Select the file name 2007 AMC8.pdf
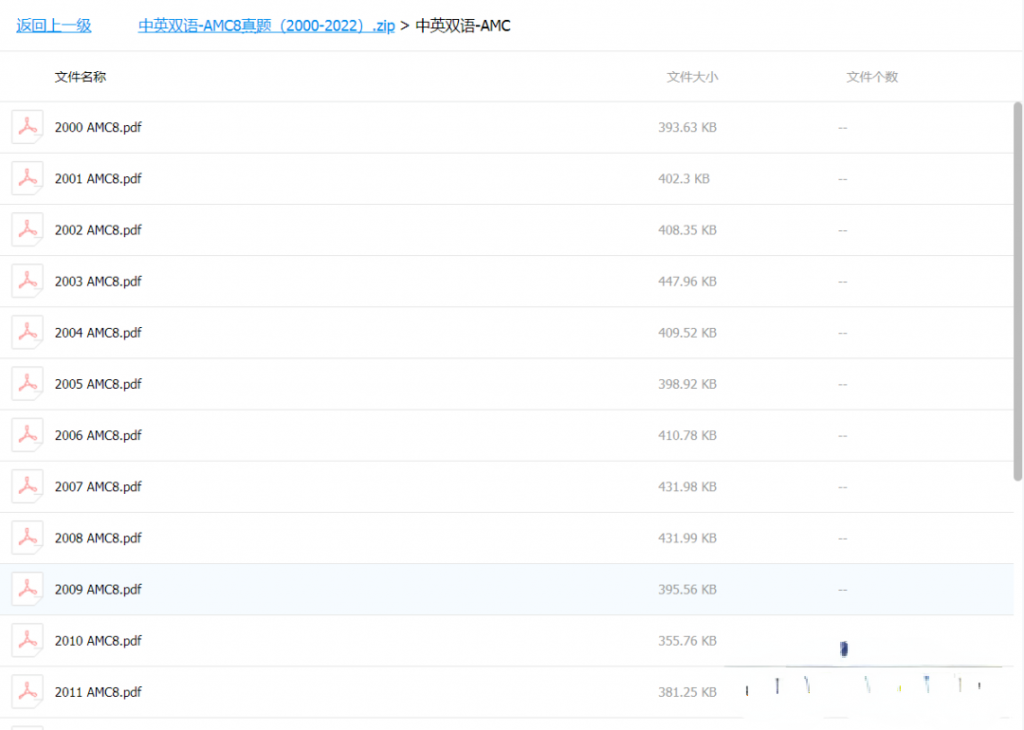The image size is (1024, 730). tap(98, 487)
